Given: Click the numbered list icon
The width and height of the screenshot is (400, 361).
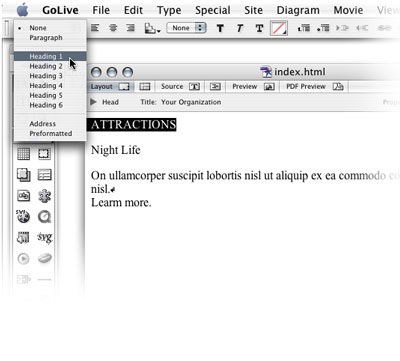Looking at the screenshot, I should (304, 28).
